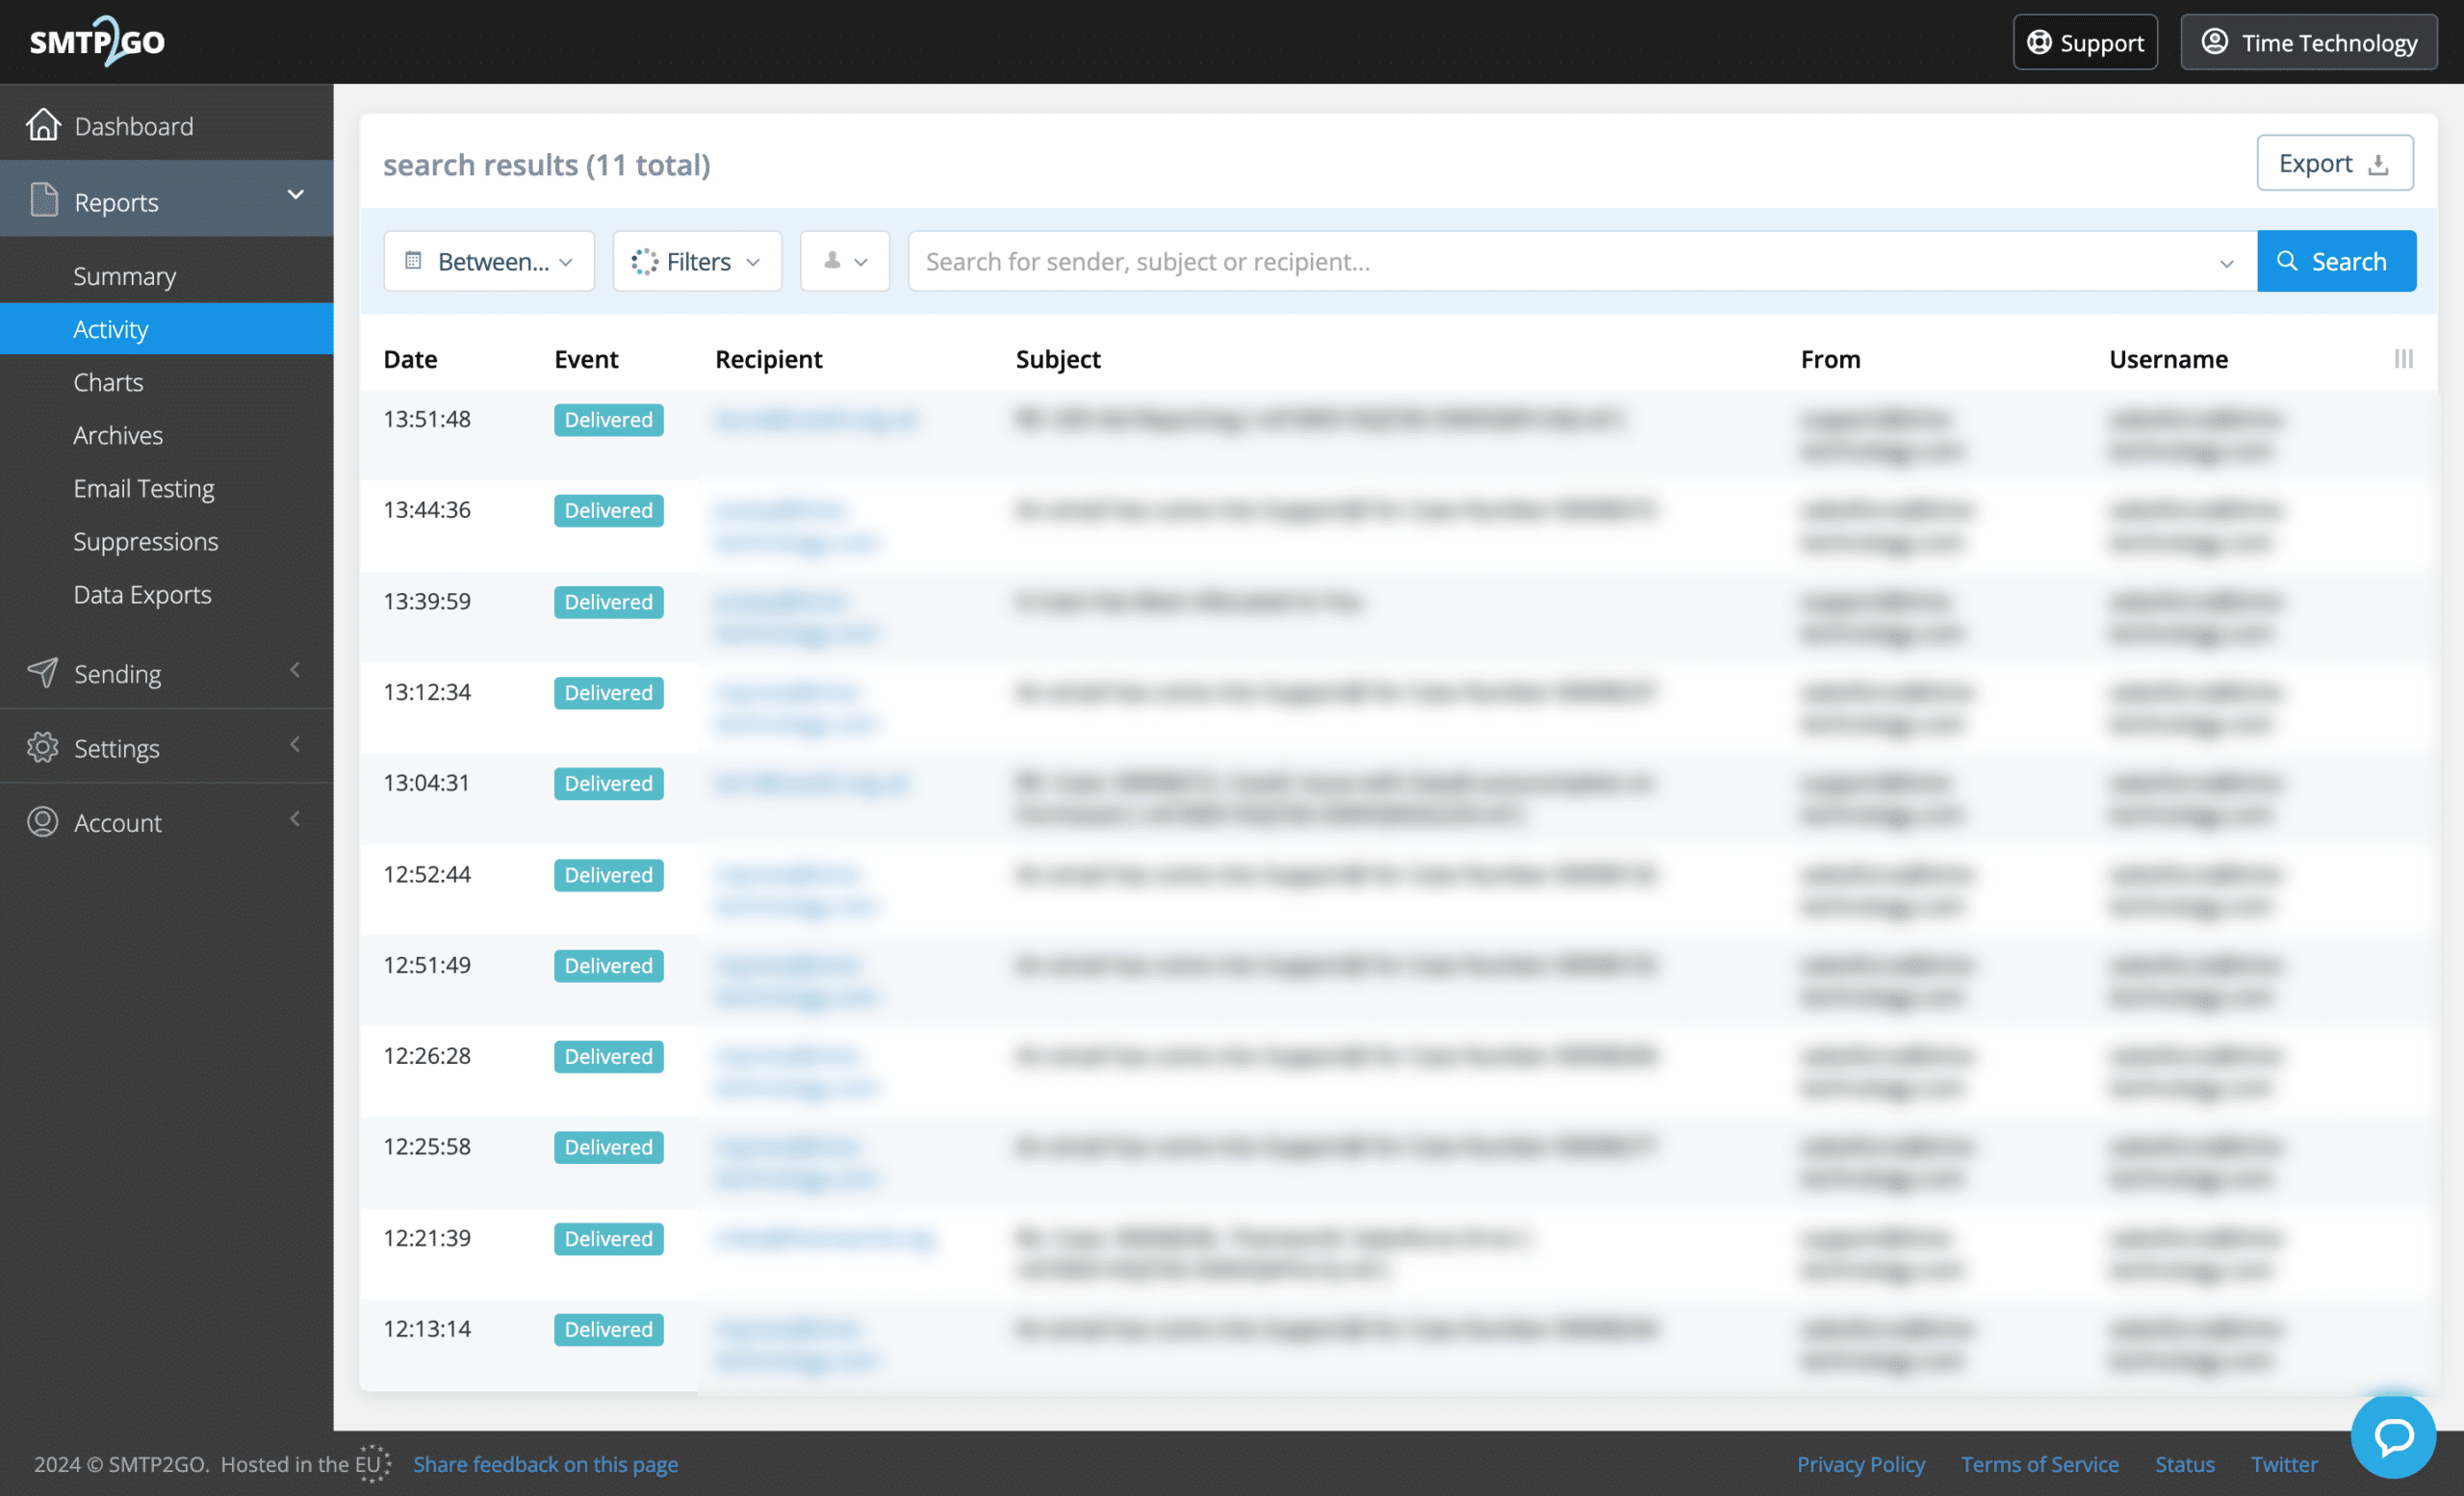Open the Filters dropdown
2464x1496 pixels.
[697, 261]
